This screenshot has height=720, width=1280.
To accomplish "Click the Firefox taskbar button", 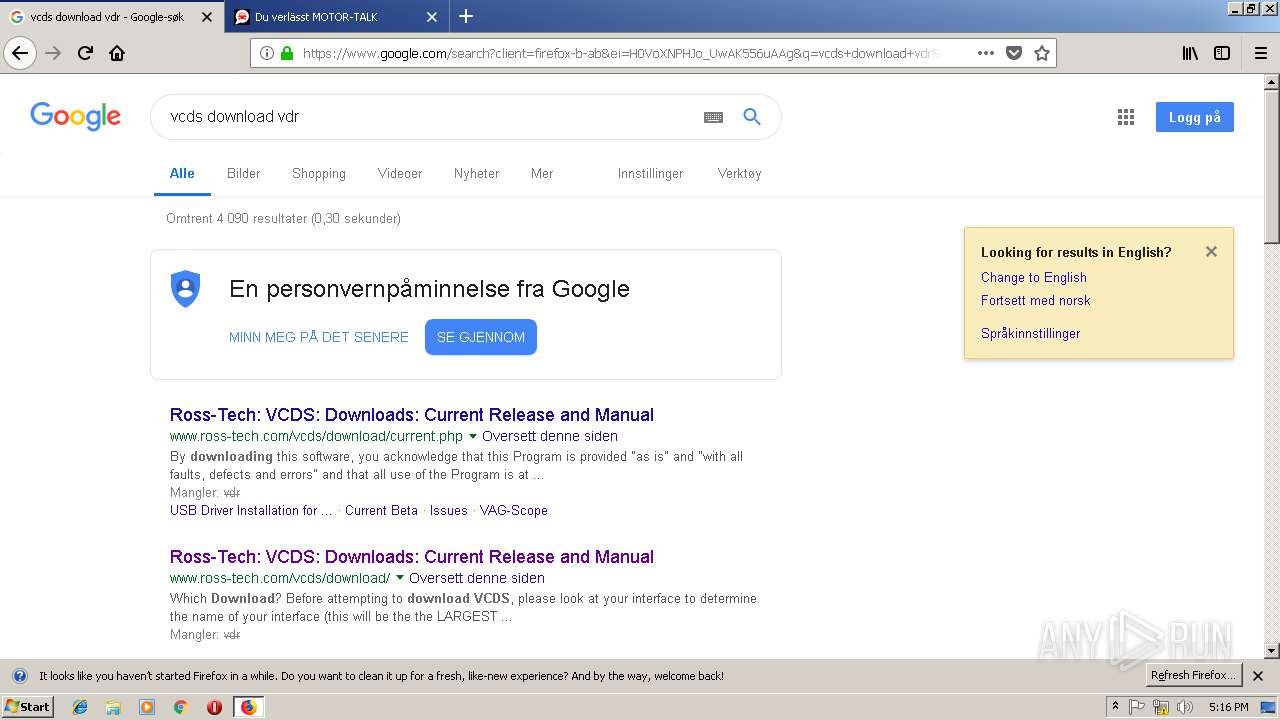I will (x=249, y=707).
